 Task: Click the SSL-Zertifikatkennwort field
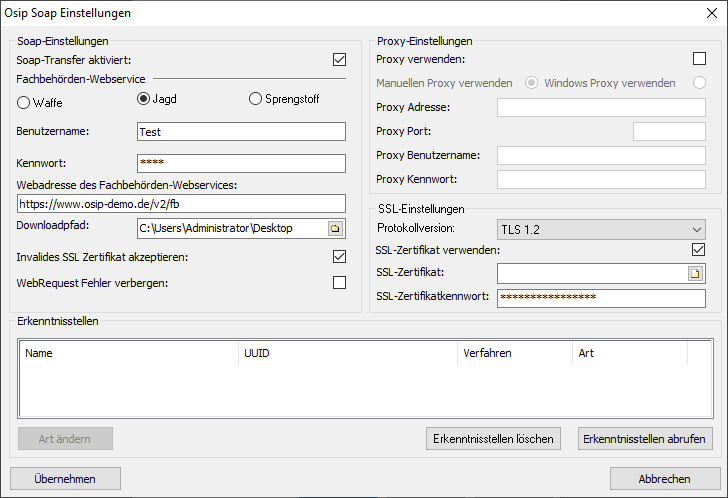pos(601,297)
